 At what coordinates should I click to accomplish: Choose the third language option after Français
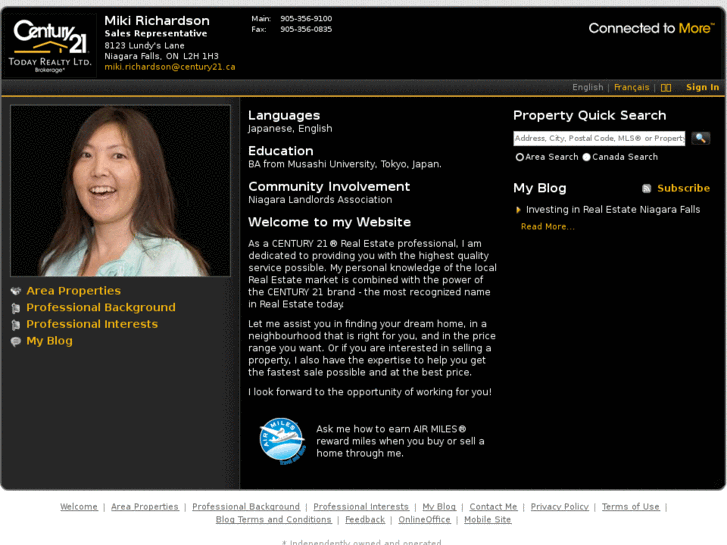[x=666, y=87]
